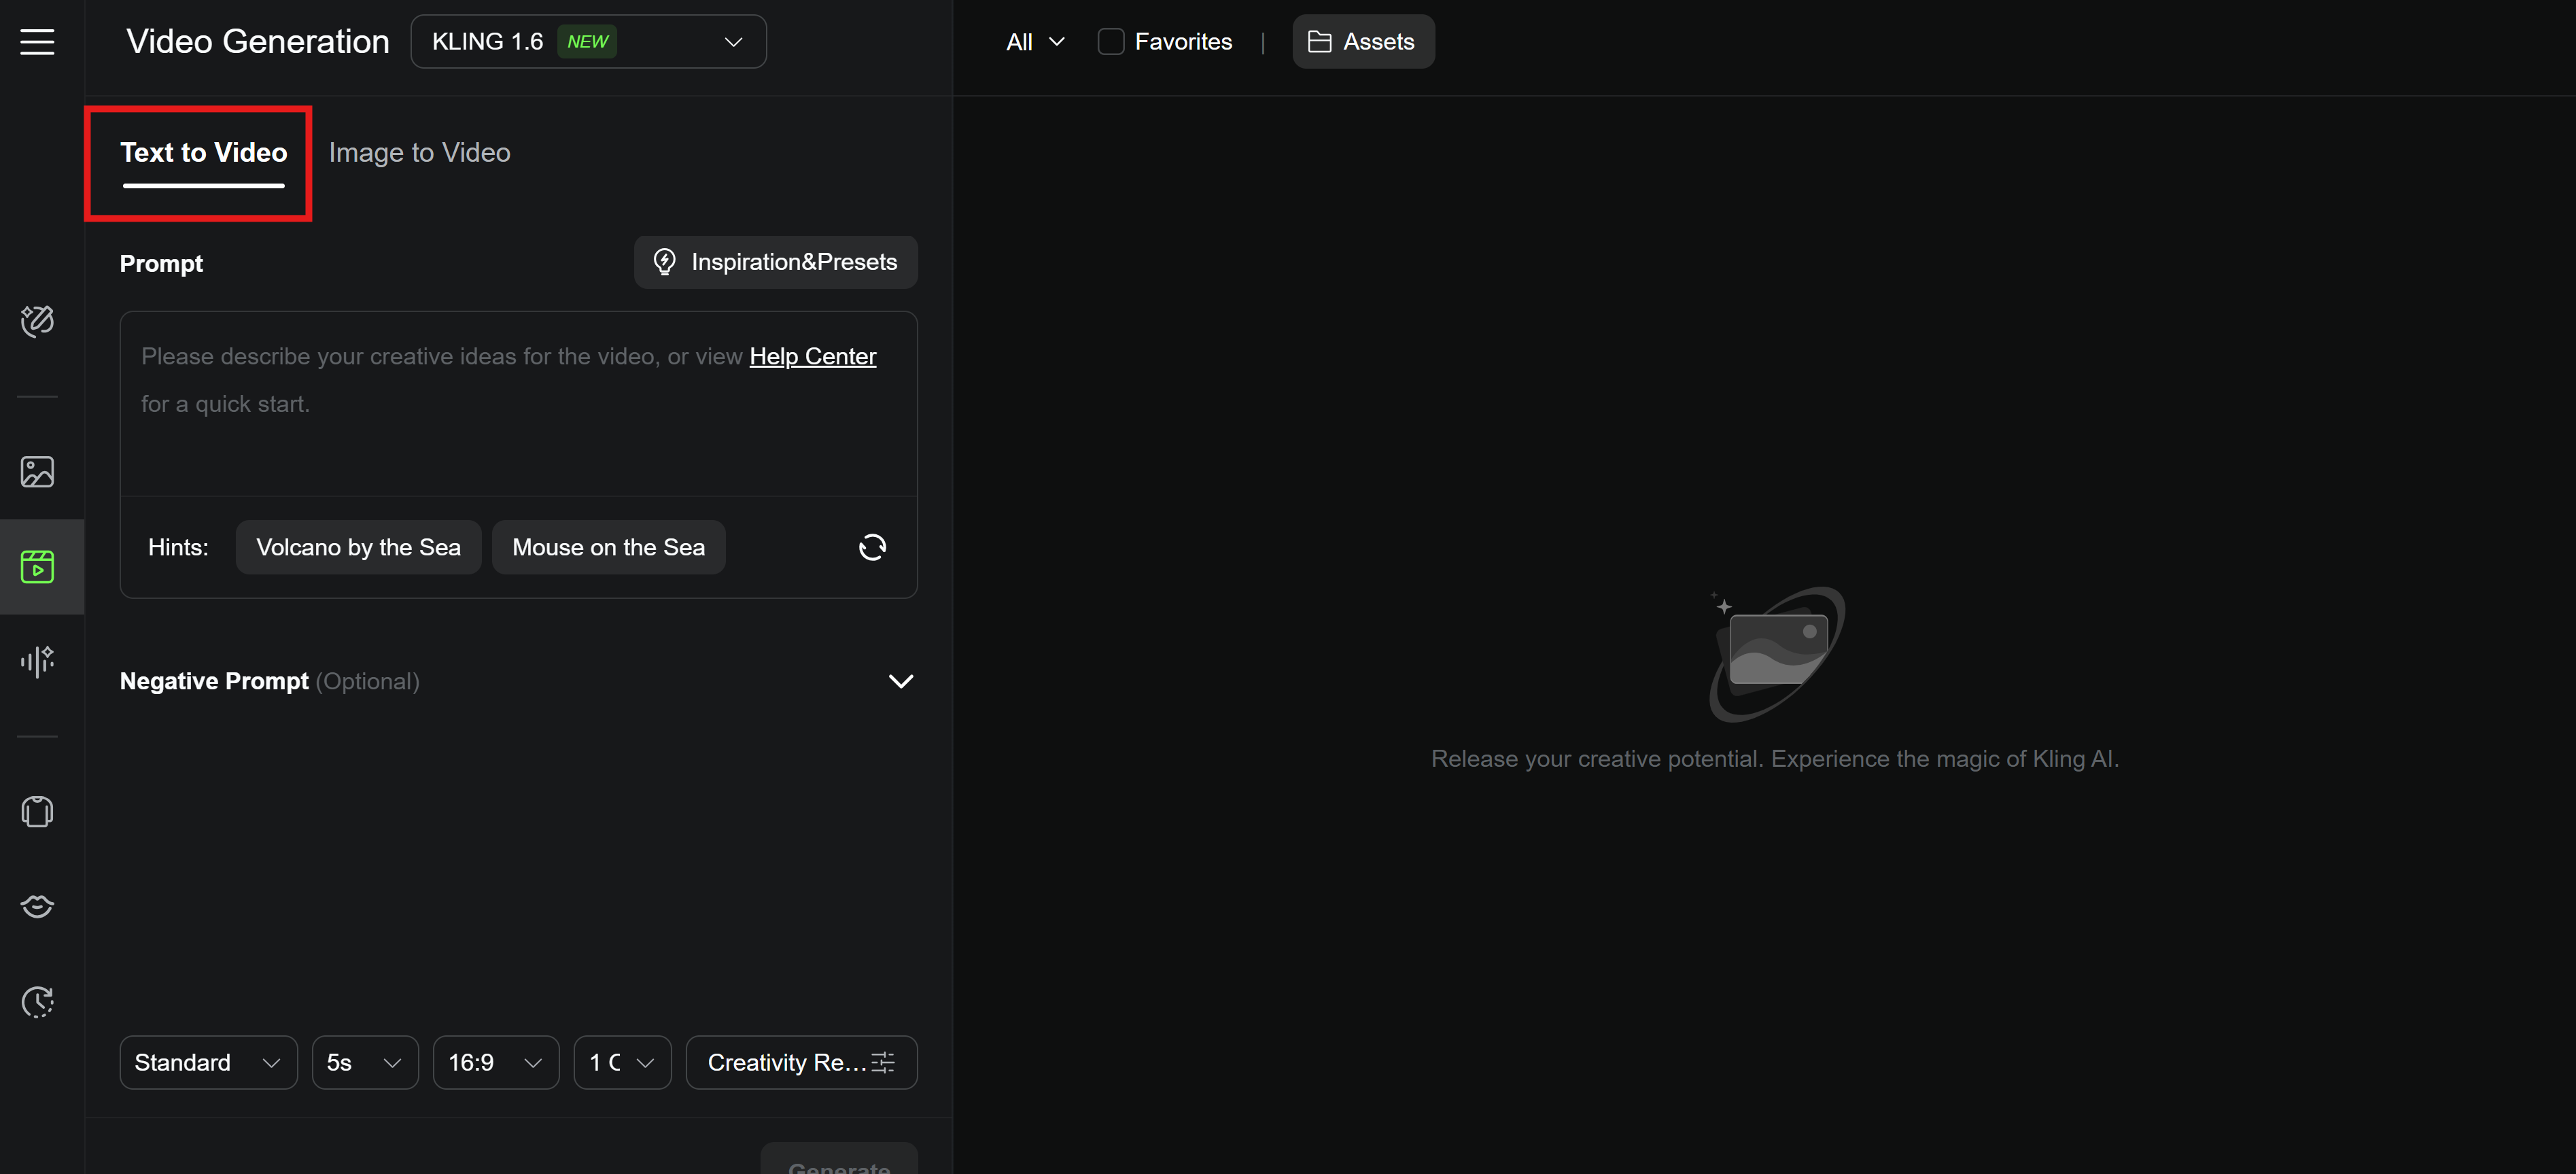
Task: Open the KLING 1.6 model dropdown
Action: [x=588, y=42]
